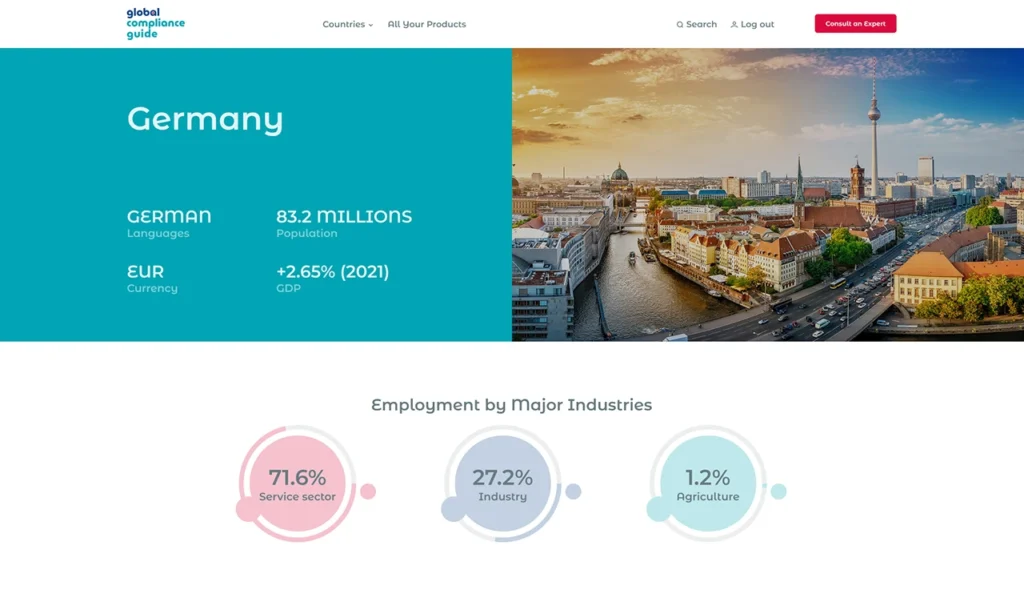Select the 27.2% Industry circle
1024x610 pixels.
pyautogui.click(x=502, y=484)
